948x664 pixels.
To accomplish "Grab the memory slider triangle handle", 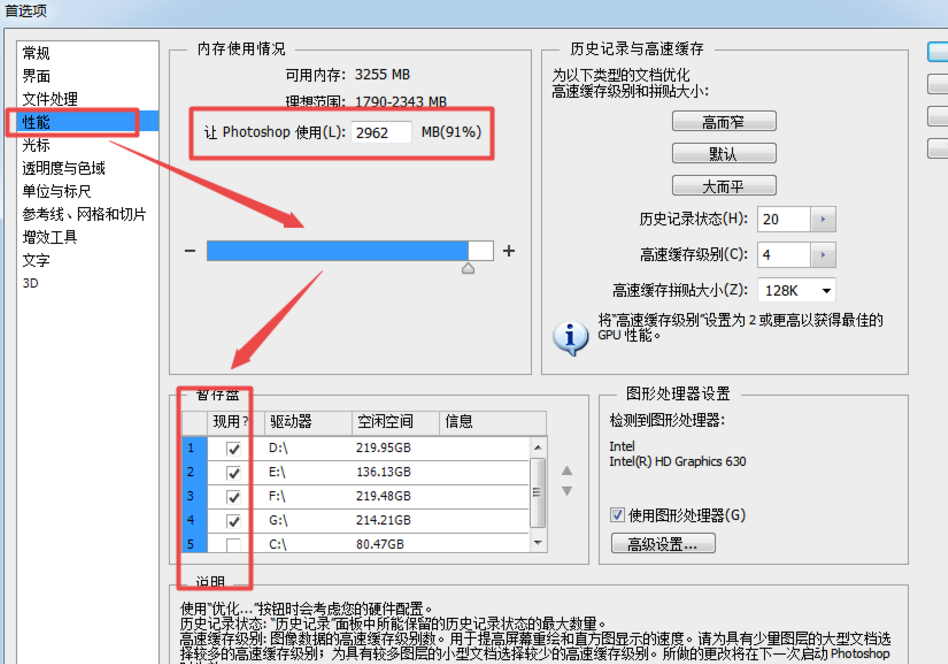I will 468,269.
